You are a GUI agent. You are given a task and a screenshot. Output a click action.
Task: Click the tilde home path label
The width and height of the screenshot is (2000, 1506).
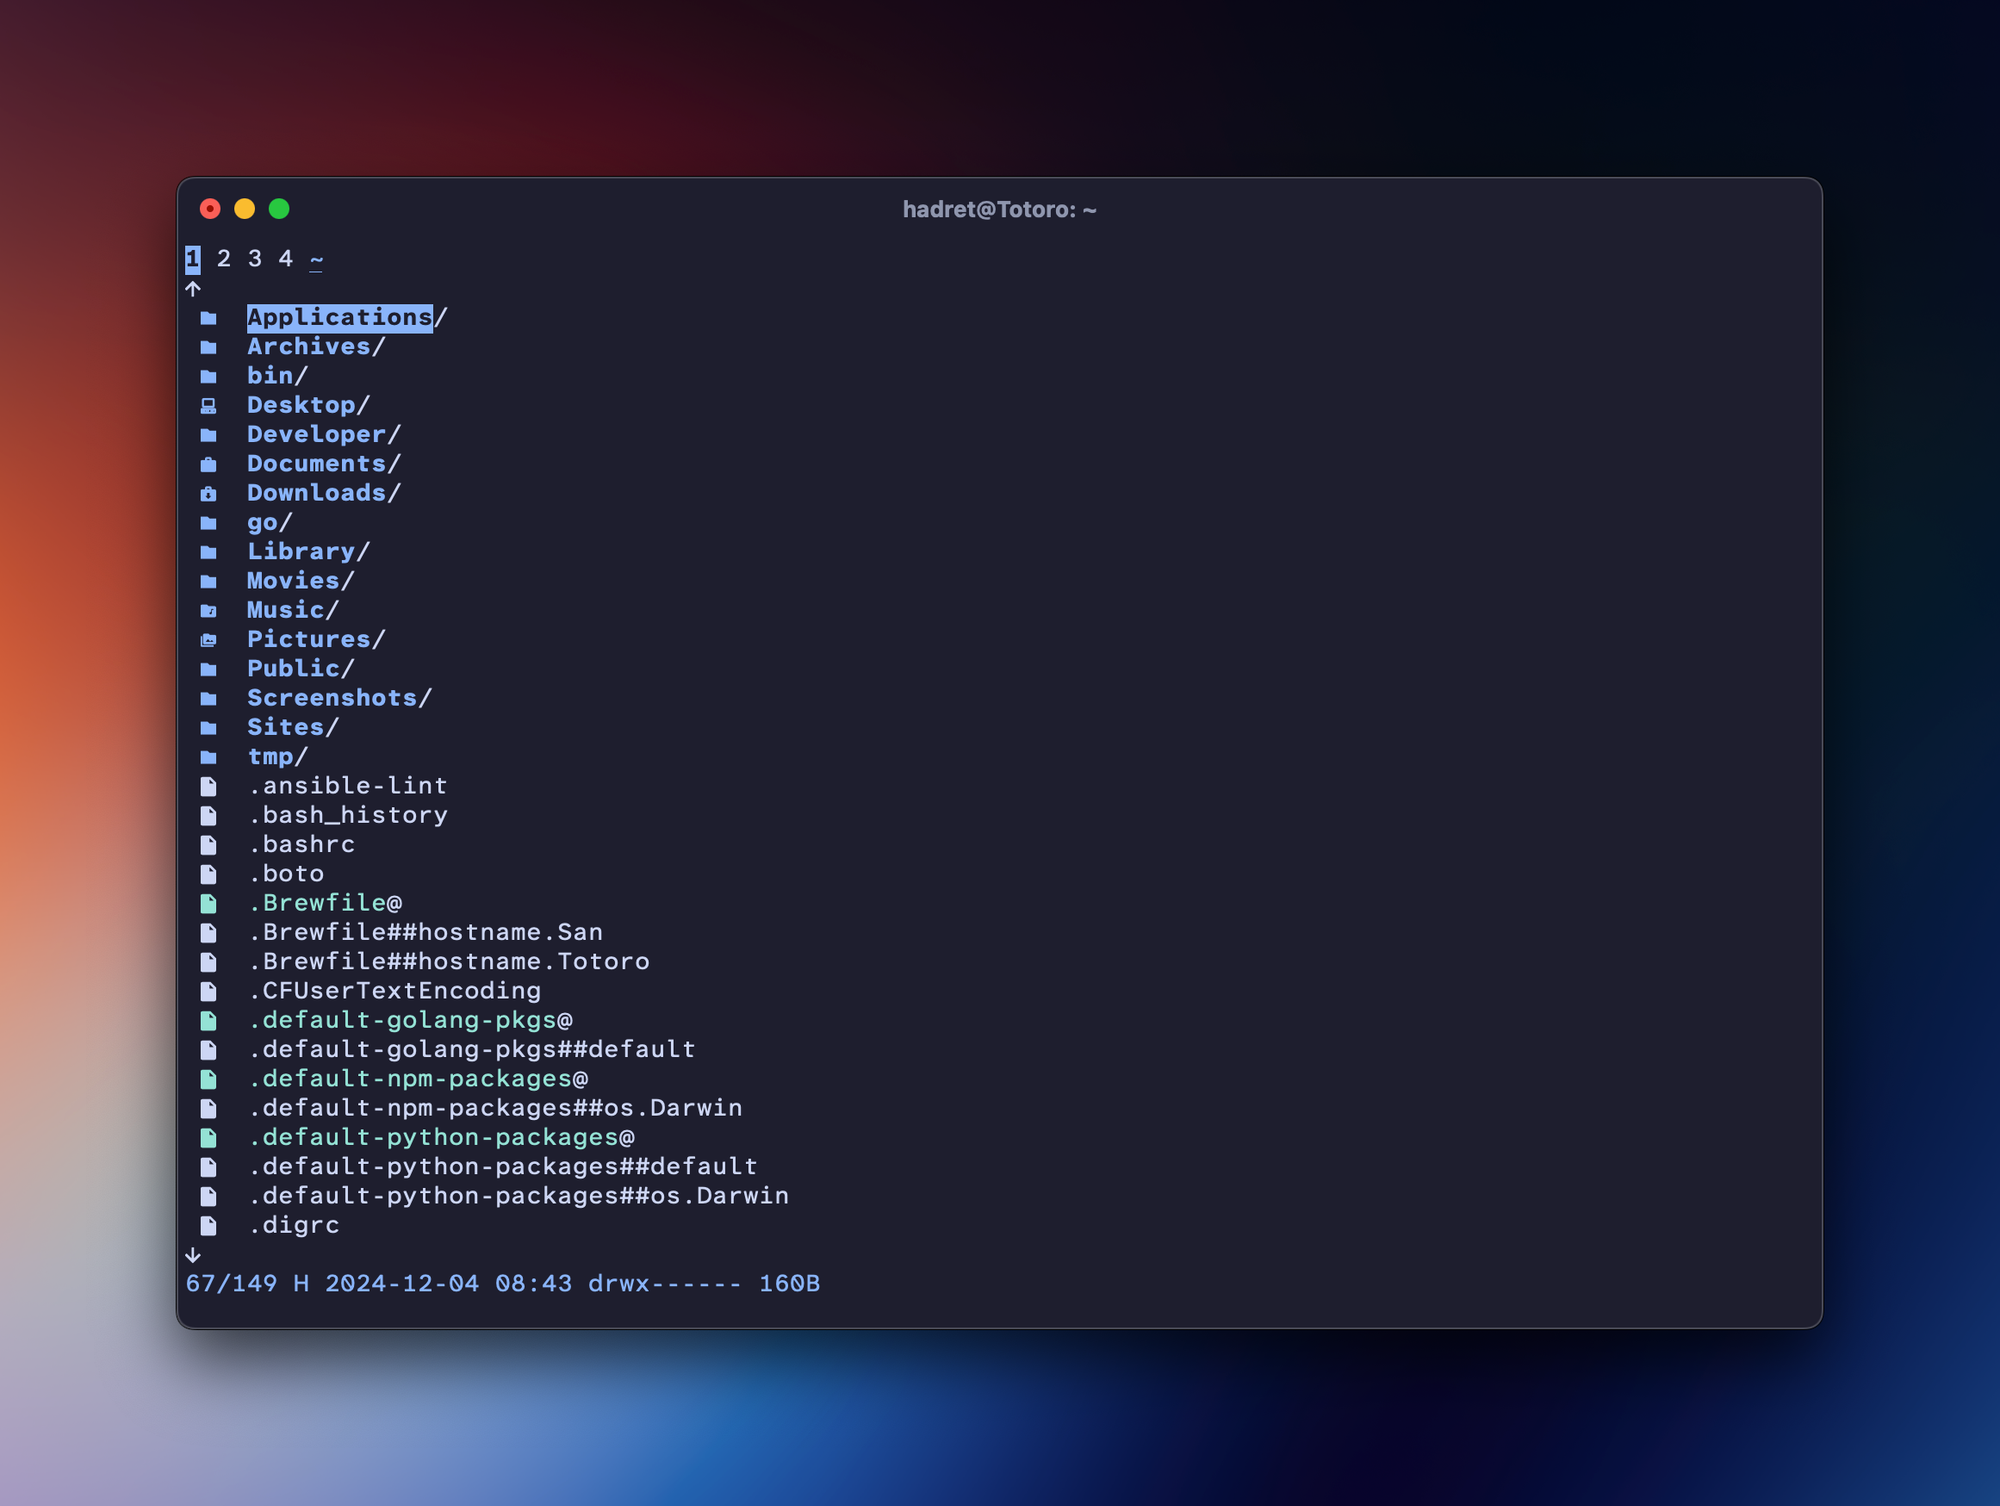316,259
